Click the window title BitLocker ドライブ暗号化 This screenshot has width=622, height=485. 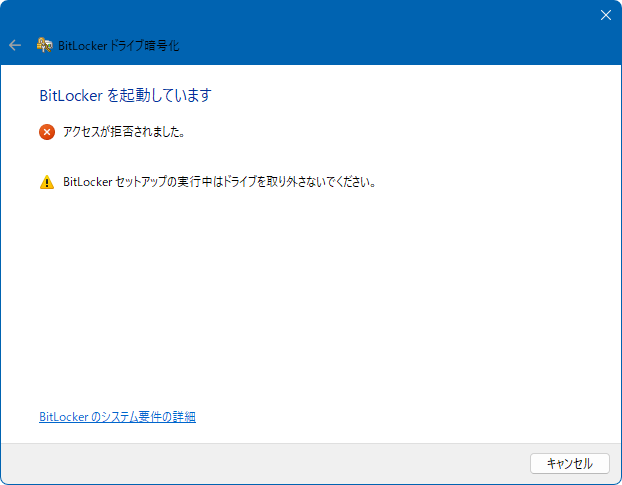click(x=119, y=46)
